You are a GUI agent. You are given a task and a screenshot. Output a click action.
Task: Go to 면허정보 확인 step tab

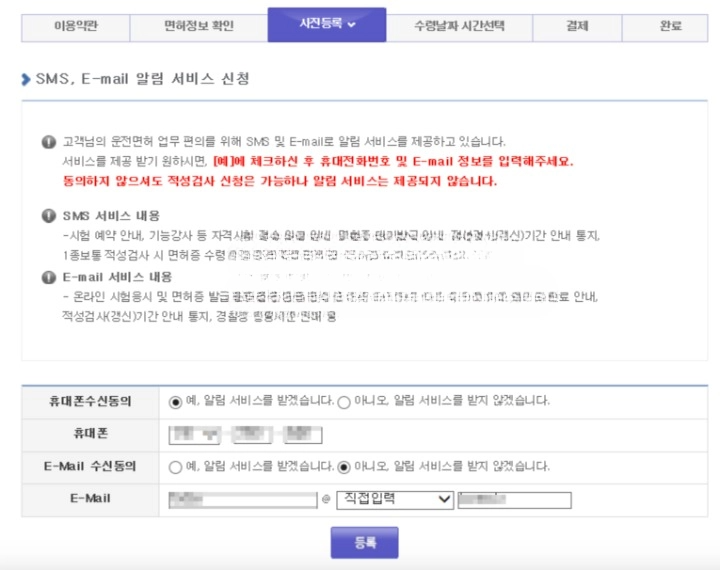199,27
